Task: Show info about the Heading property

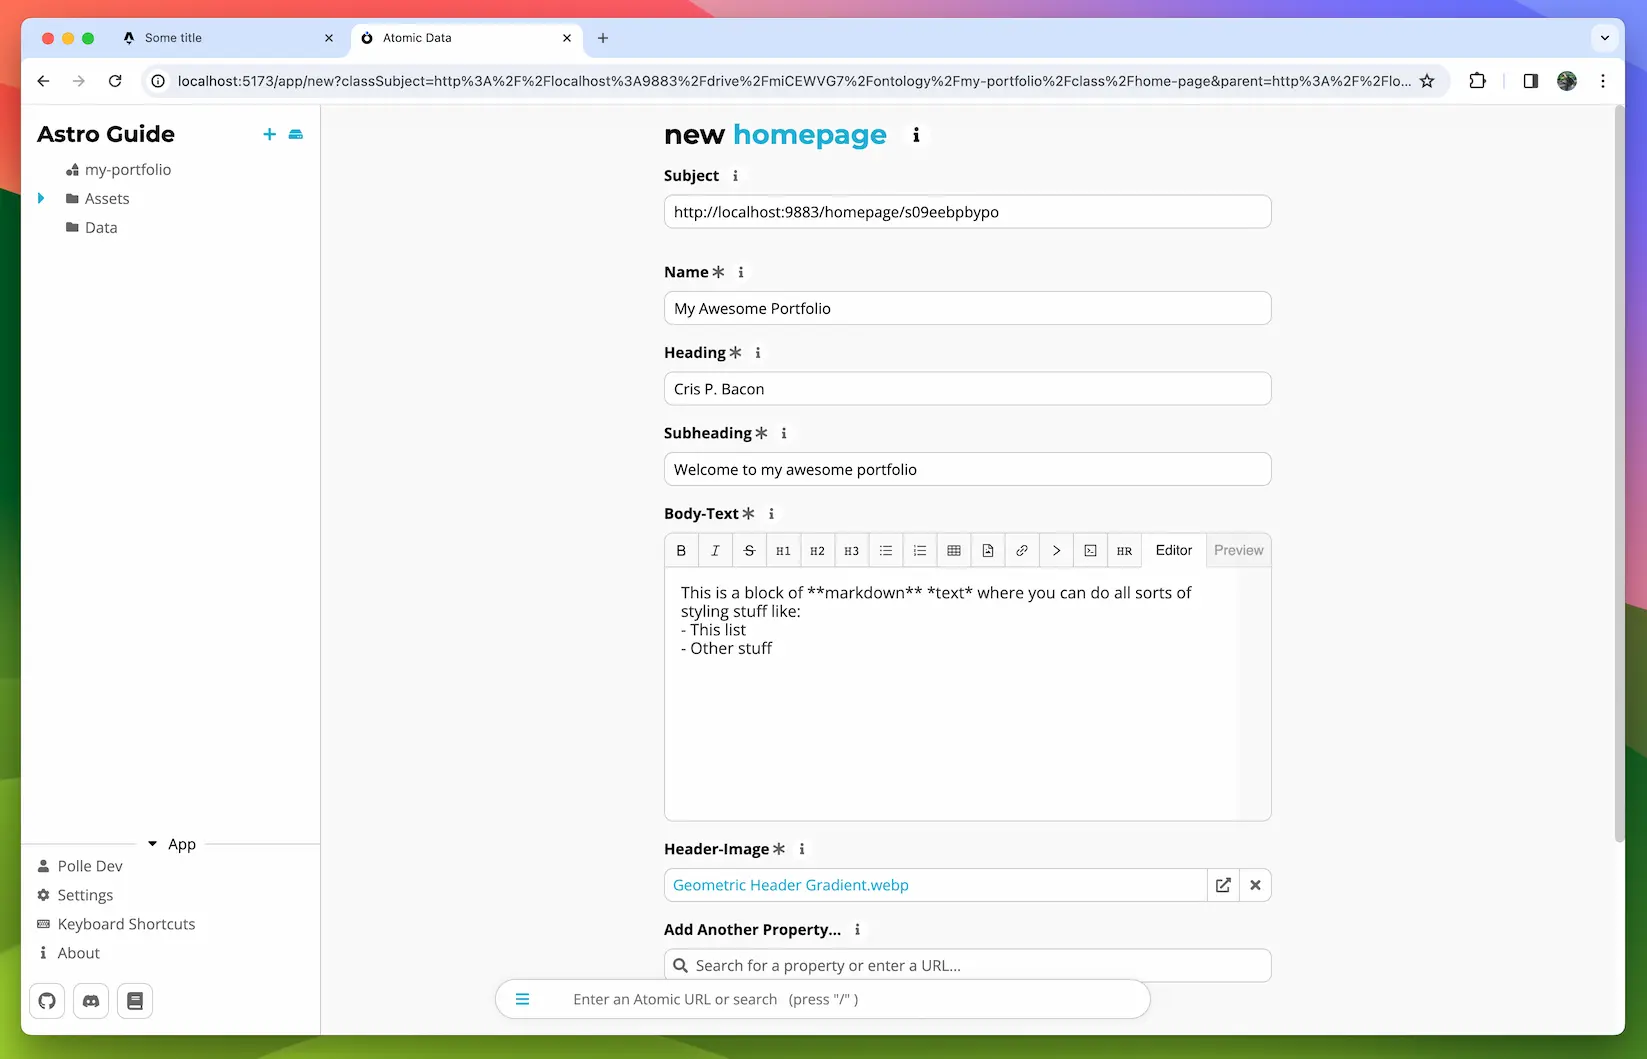Action: [758, 353]
